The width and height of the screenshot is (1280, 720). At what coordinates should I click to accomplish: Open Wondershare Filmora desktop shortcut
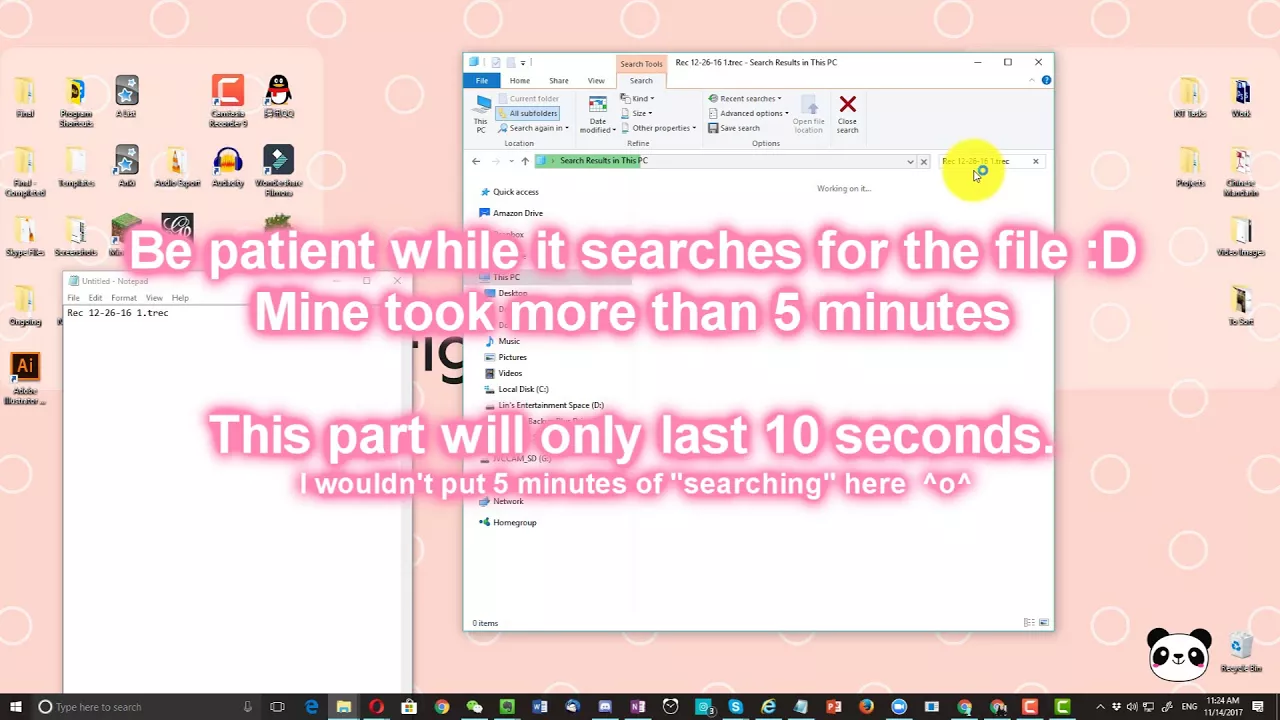(278, 171)
